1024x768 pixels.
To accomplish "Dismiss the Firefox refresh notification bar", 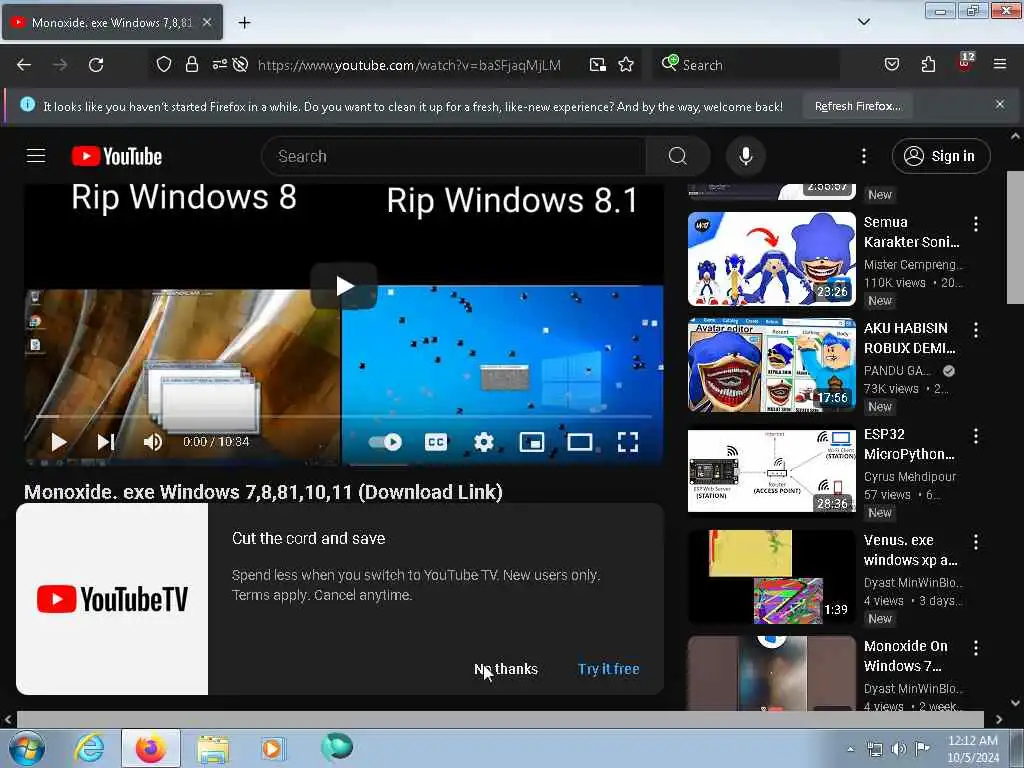I will click(999, 104).
